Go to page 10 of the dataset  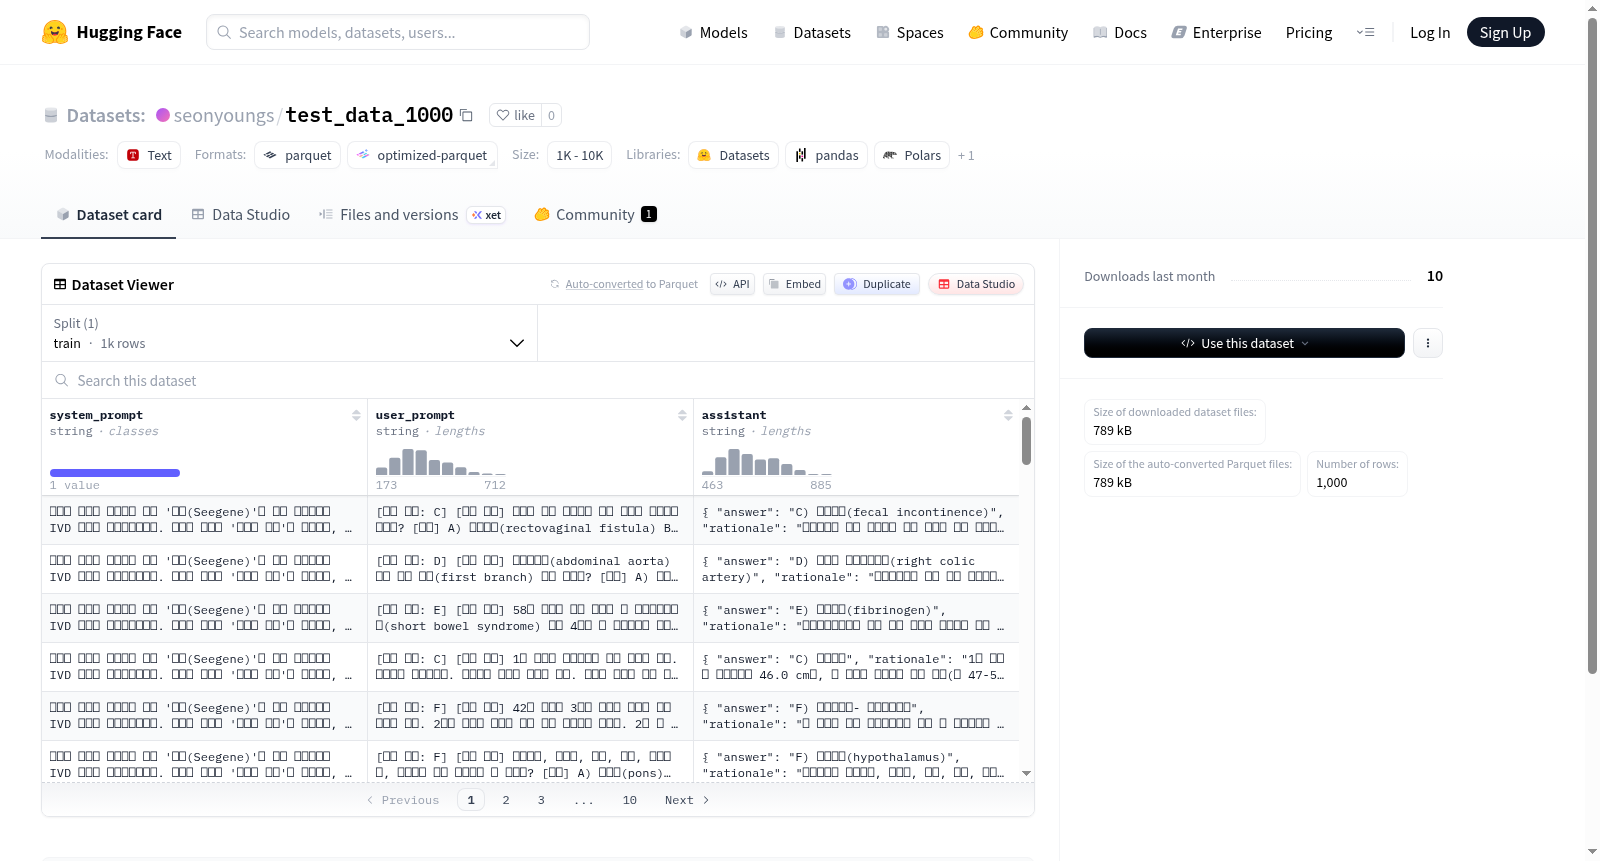630,800
